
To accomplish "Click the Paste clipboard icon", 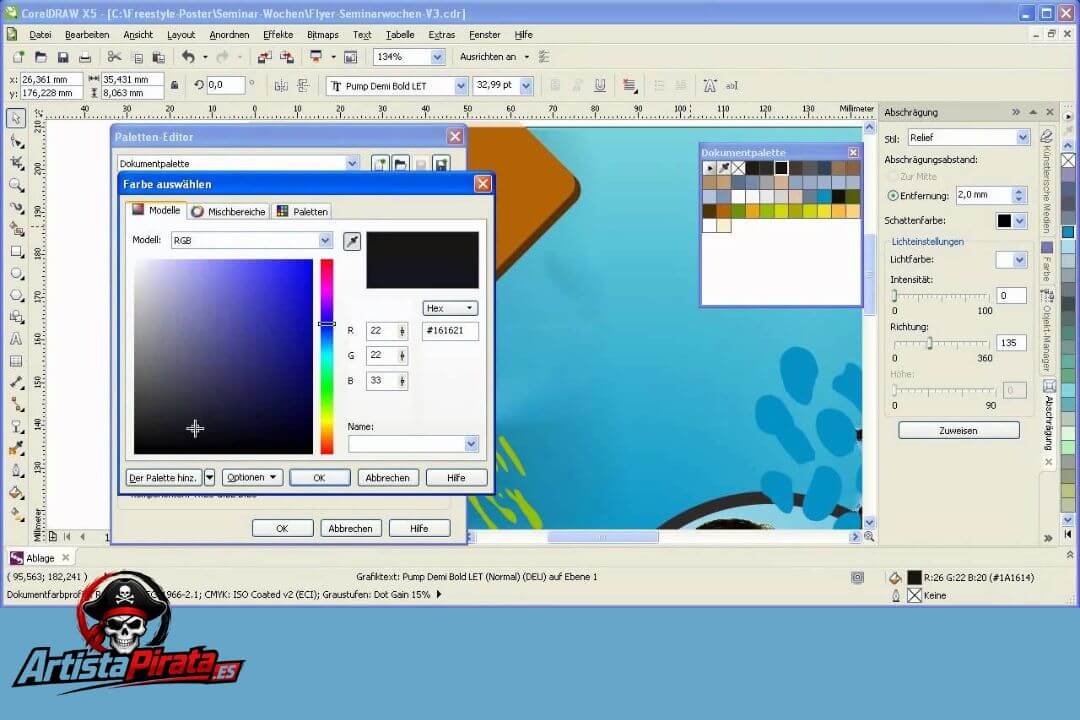I will click(x=158, y=57).
